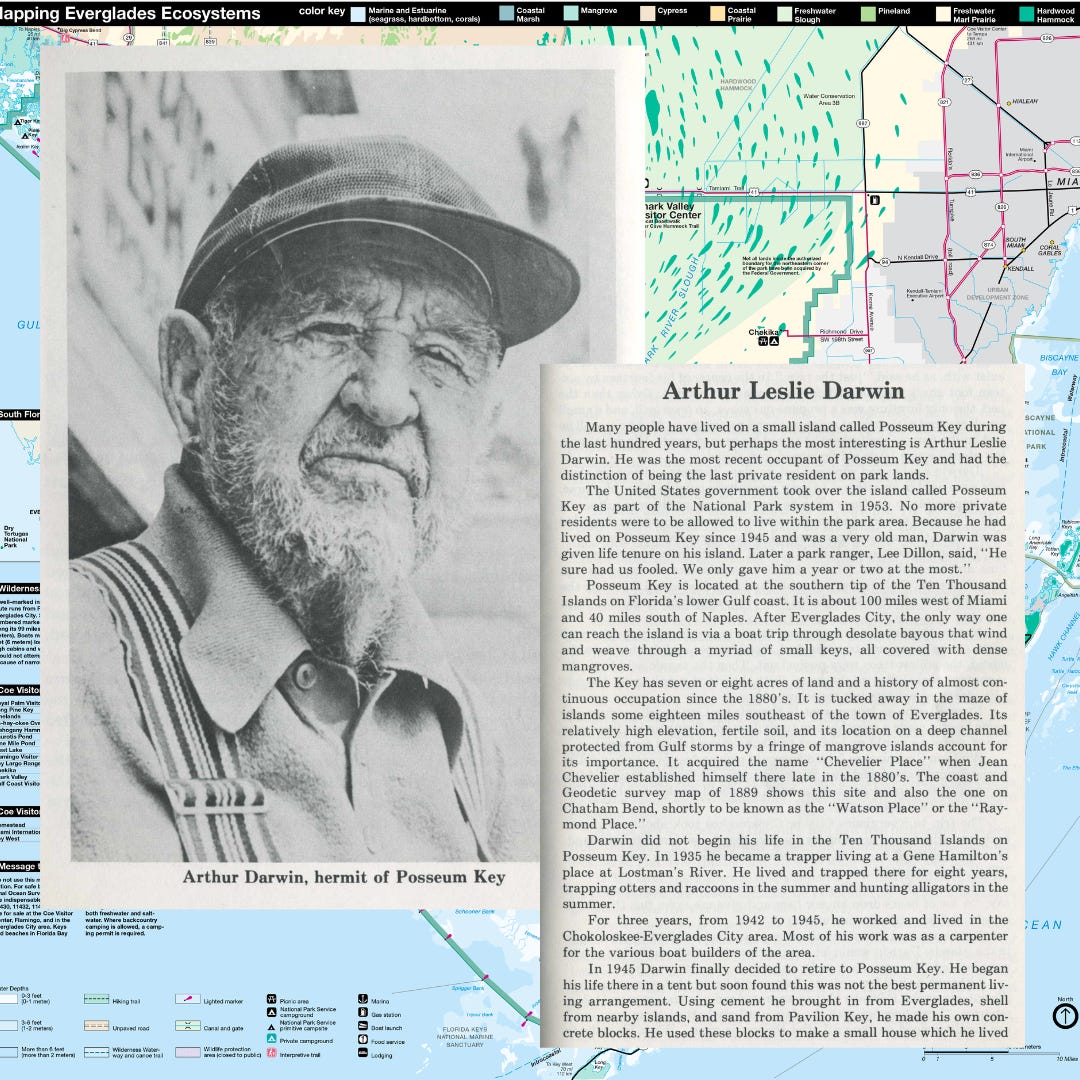Click the picnic icon under Chekika
The width and height of the screenshot is (1080, 1080).
tap(763, 340)
